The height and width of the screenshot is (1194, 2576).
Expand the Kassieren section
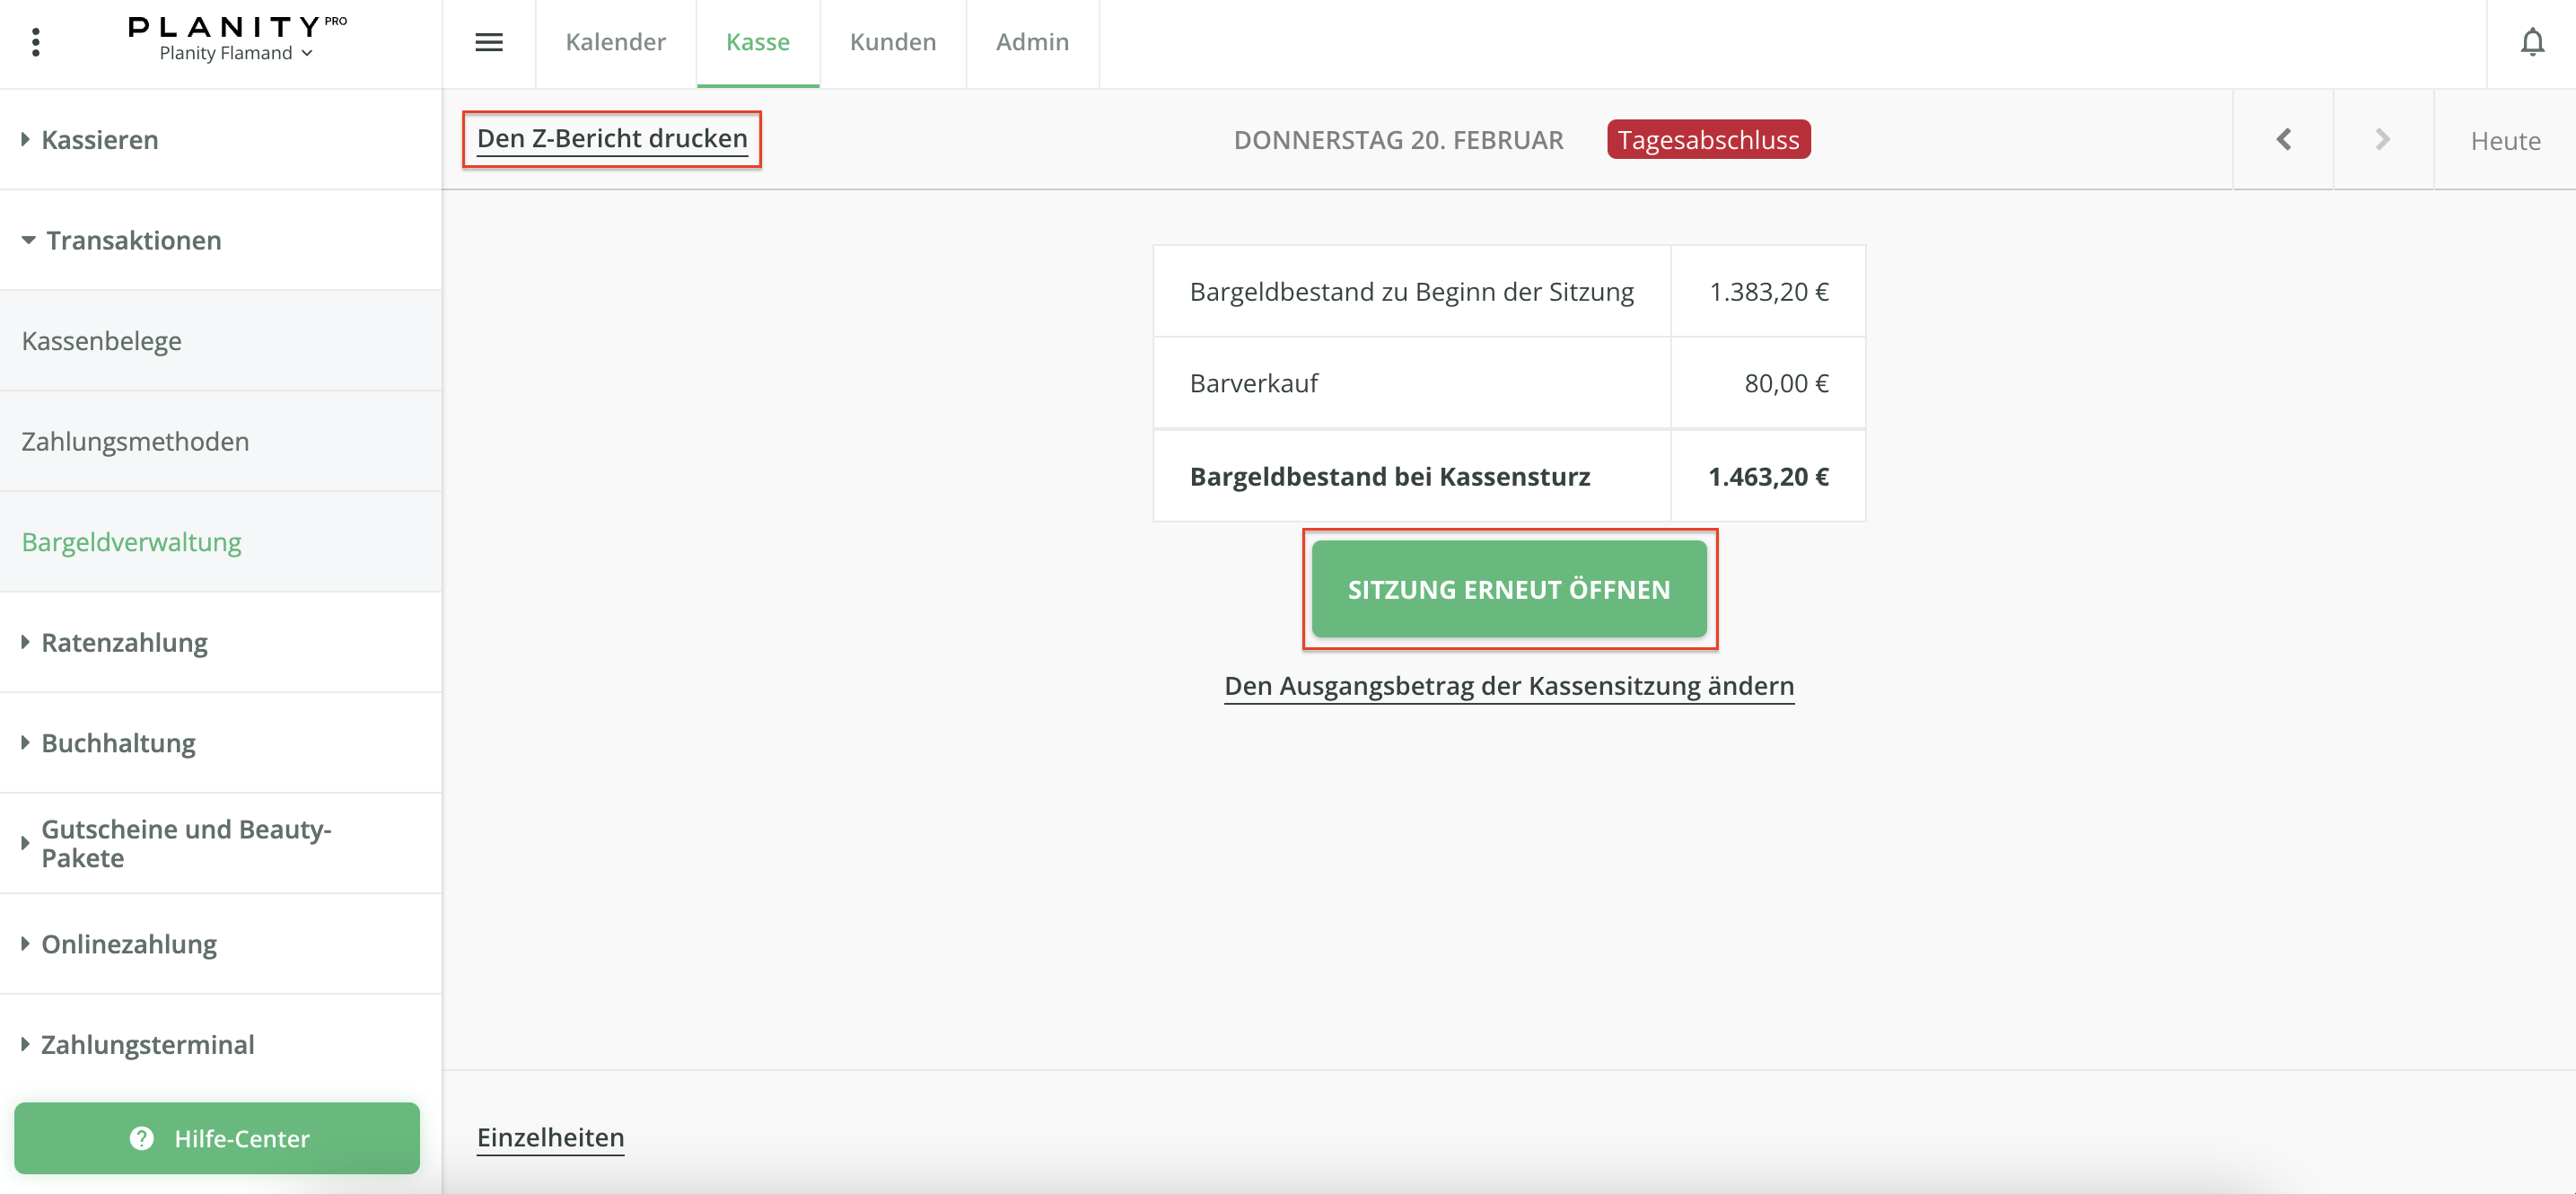[x=100, y=140]
